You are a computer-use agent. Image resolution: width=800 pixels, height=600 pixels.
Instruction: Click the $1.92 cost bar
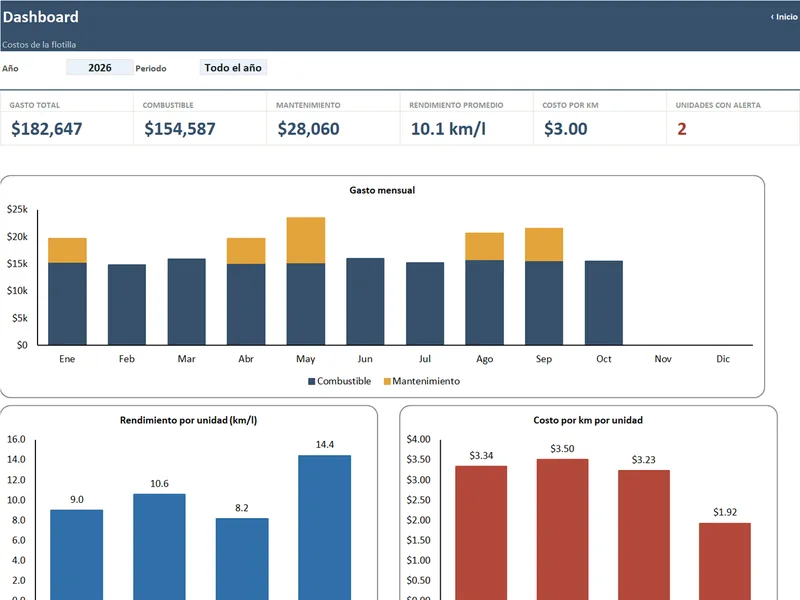point(725,561)
